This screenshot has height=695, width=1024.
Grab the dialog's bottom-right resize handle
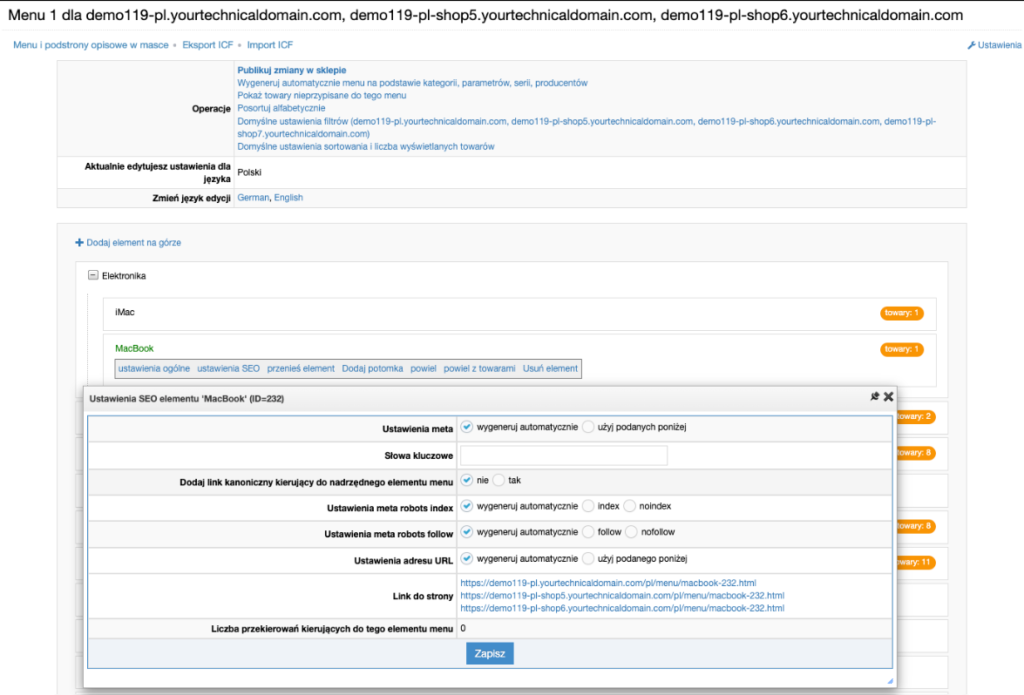coord(888,680)
